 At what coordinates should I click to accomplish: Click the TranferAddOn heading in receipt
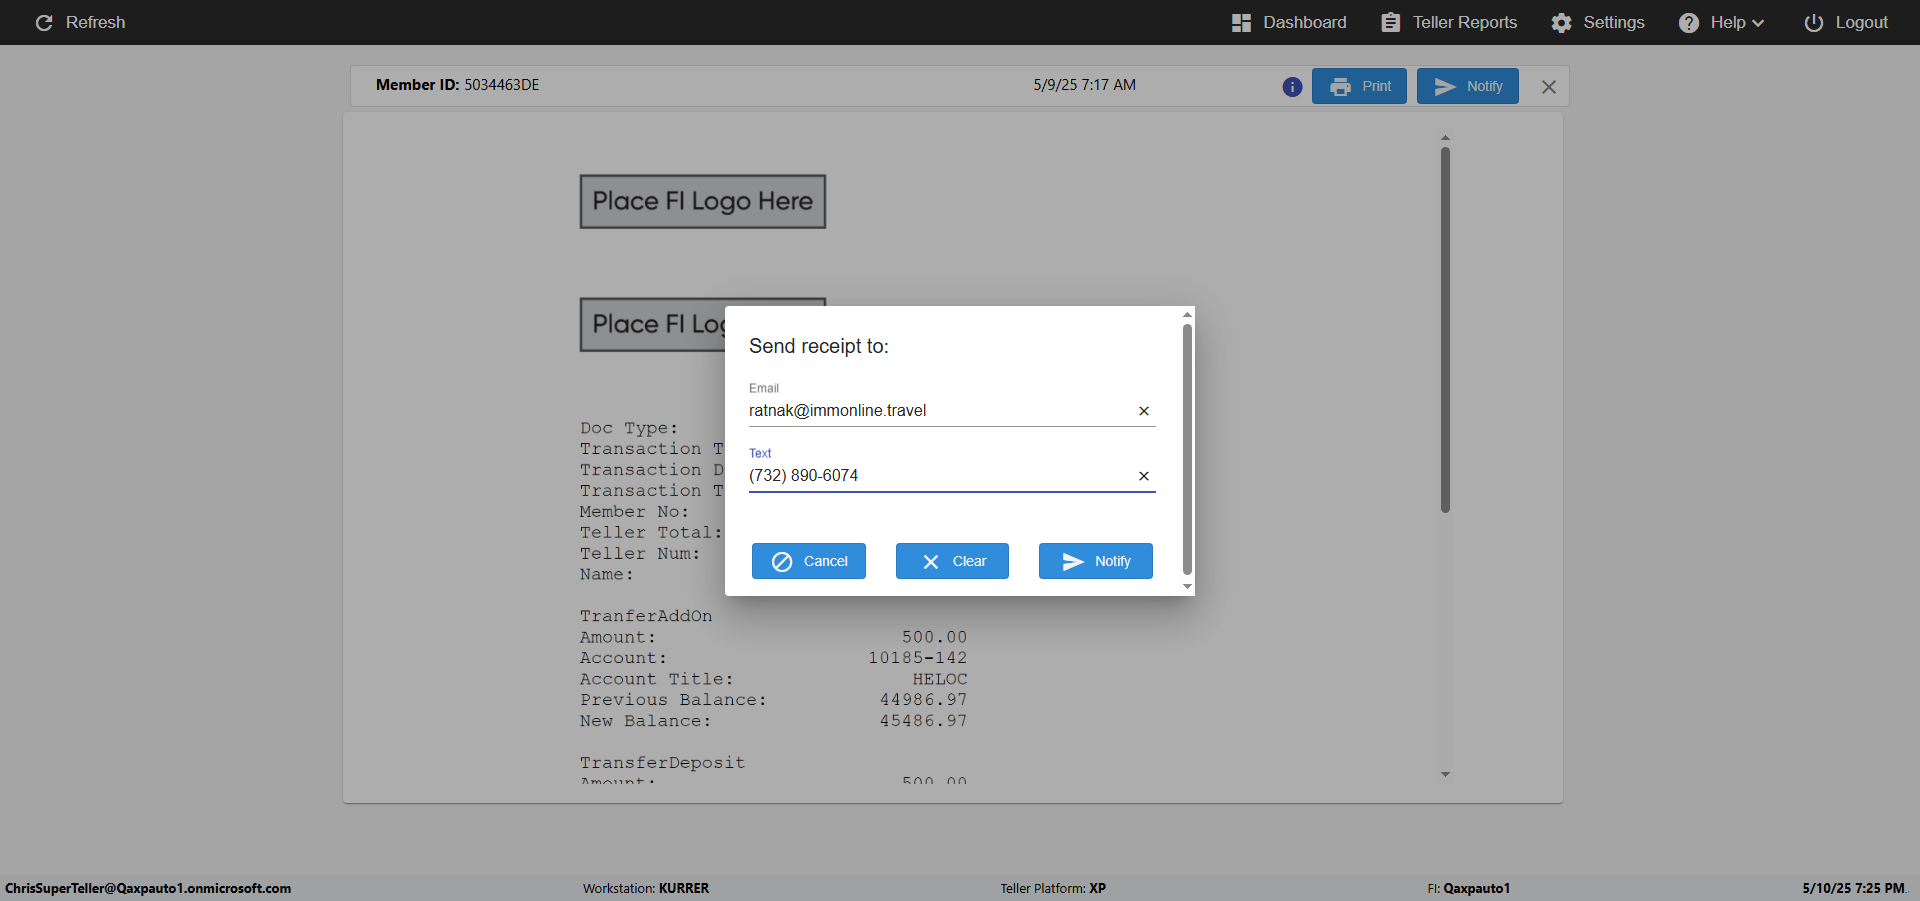[x=646, y=616]
